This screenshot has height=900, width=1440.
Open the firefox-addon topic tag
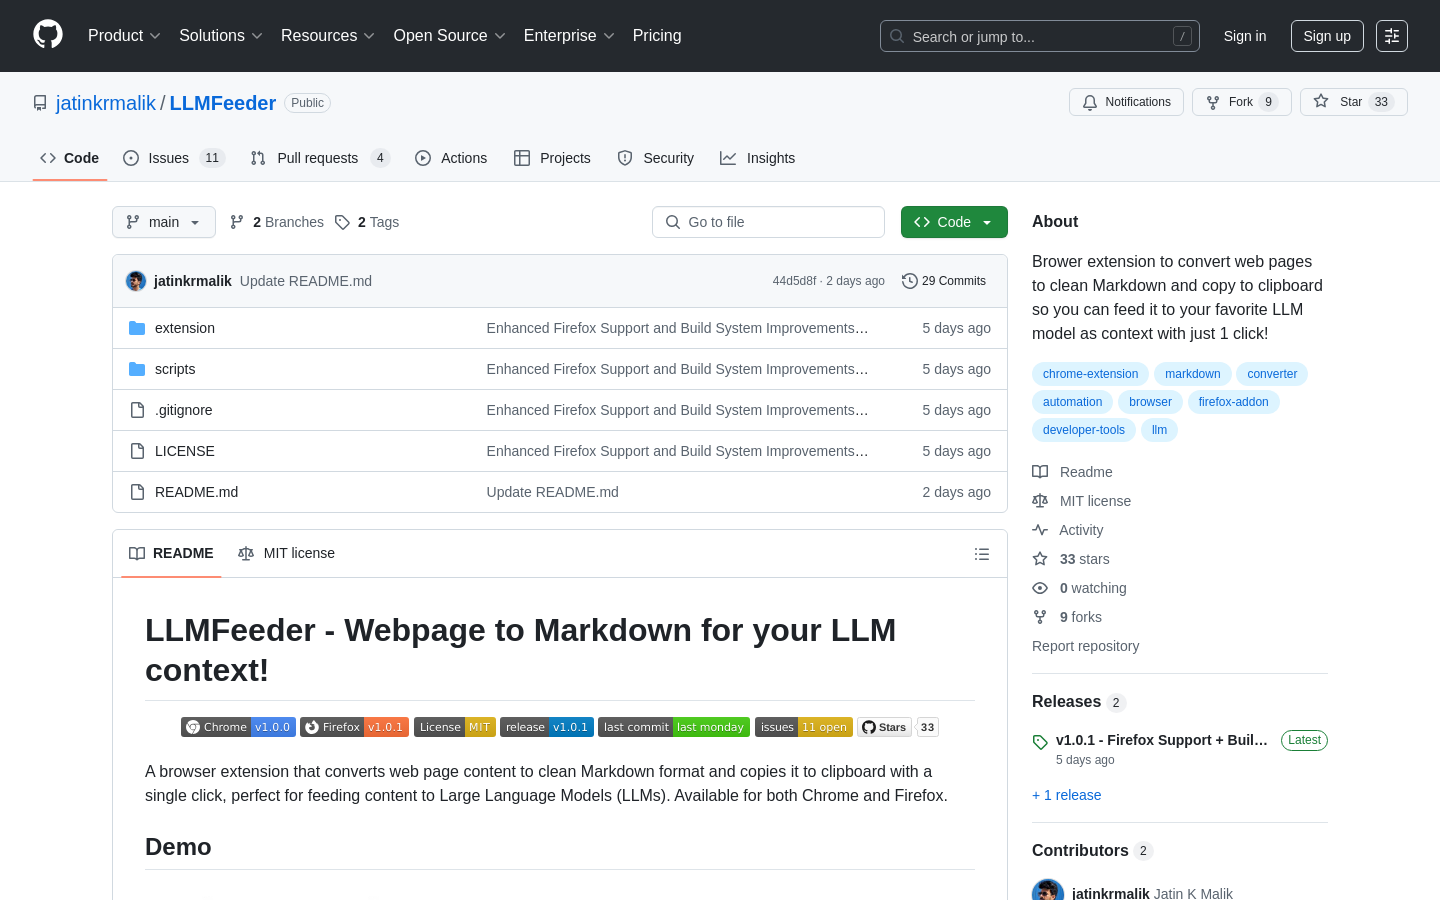(x=1233, y=402)
